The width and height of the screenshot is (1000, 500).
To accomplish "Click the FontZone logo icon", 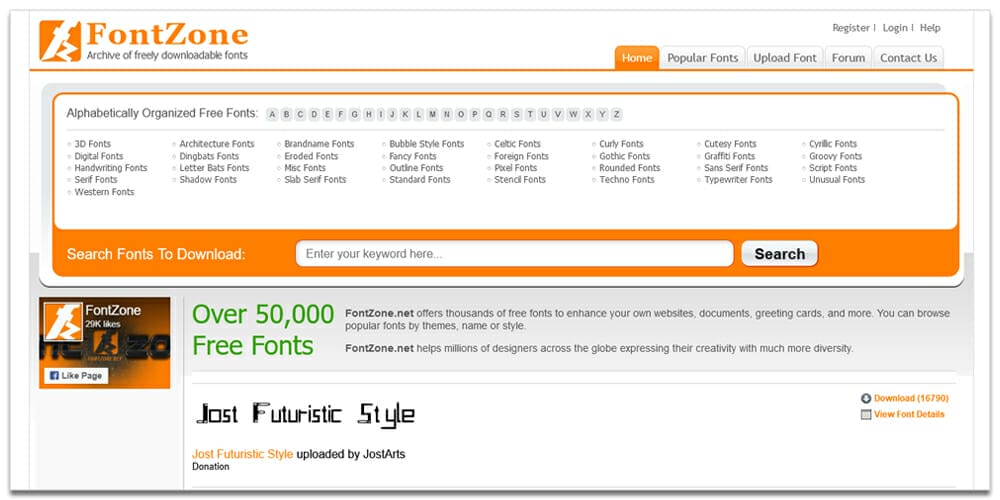I will tap(60, 41).
